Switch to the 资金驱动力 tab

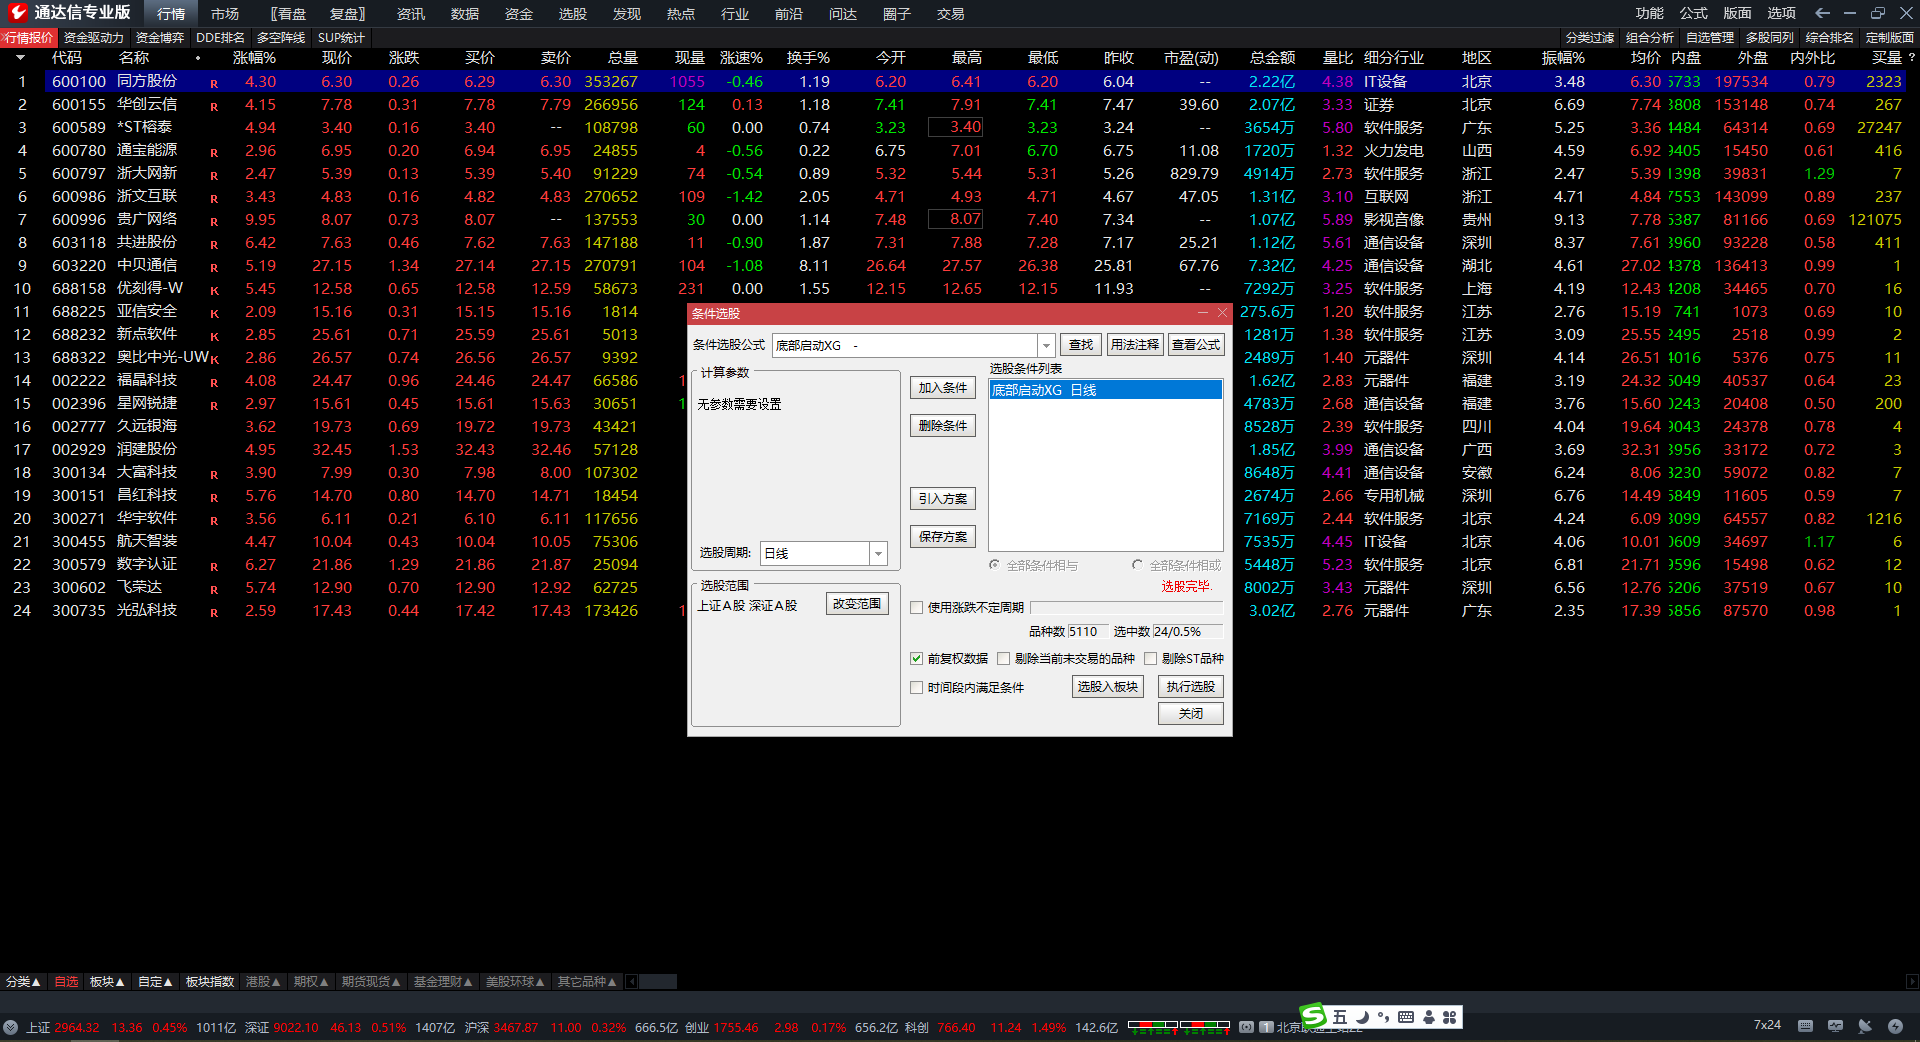93,38
